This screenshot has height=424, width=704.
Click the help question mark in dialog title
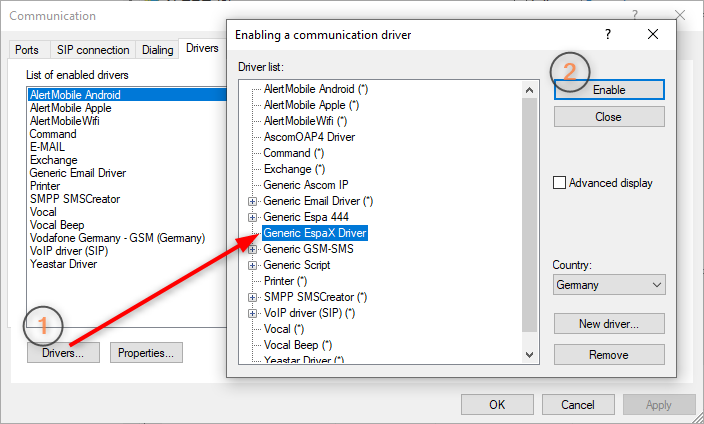607,34
